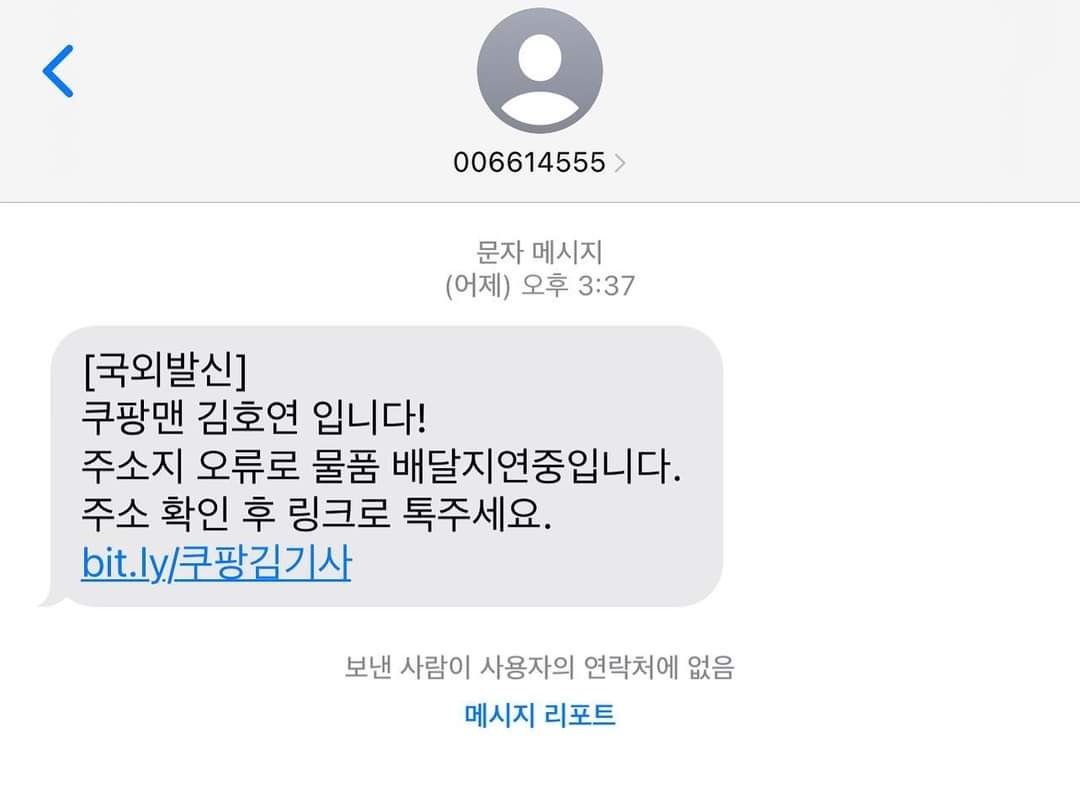This screenshot has height=803, width=1080.
Task: Tap the message bubble tail corner
Action: [x=52, y=598]
